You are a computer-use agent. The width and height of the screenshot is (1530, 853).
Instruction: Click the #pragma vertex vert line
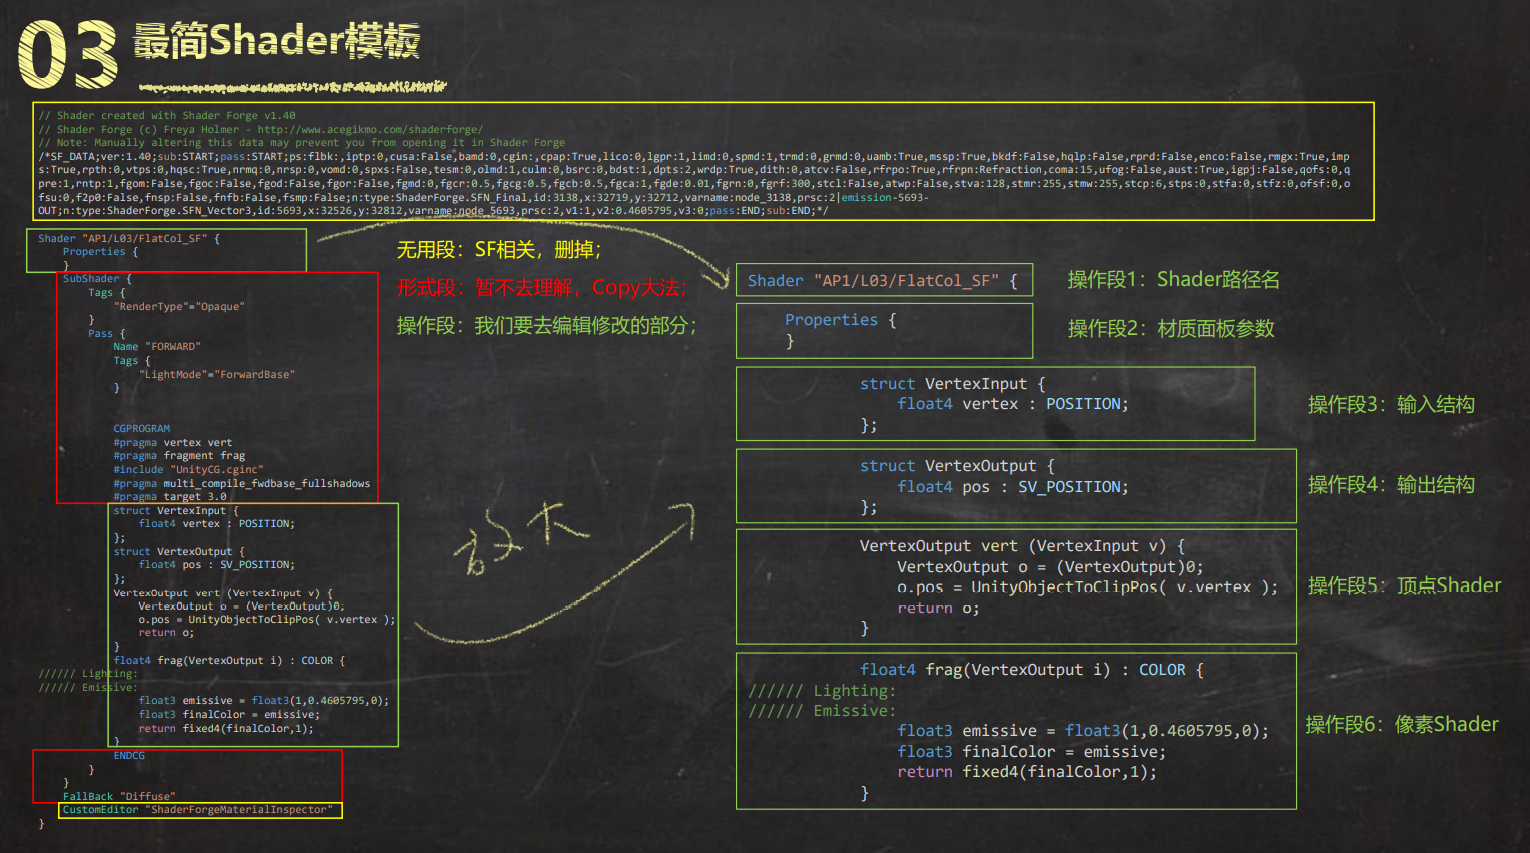click(x=172, y=443)
